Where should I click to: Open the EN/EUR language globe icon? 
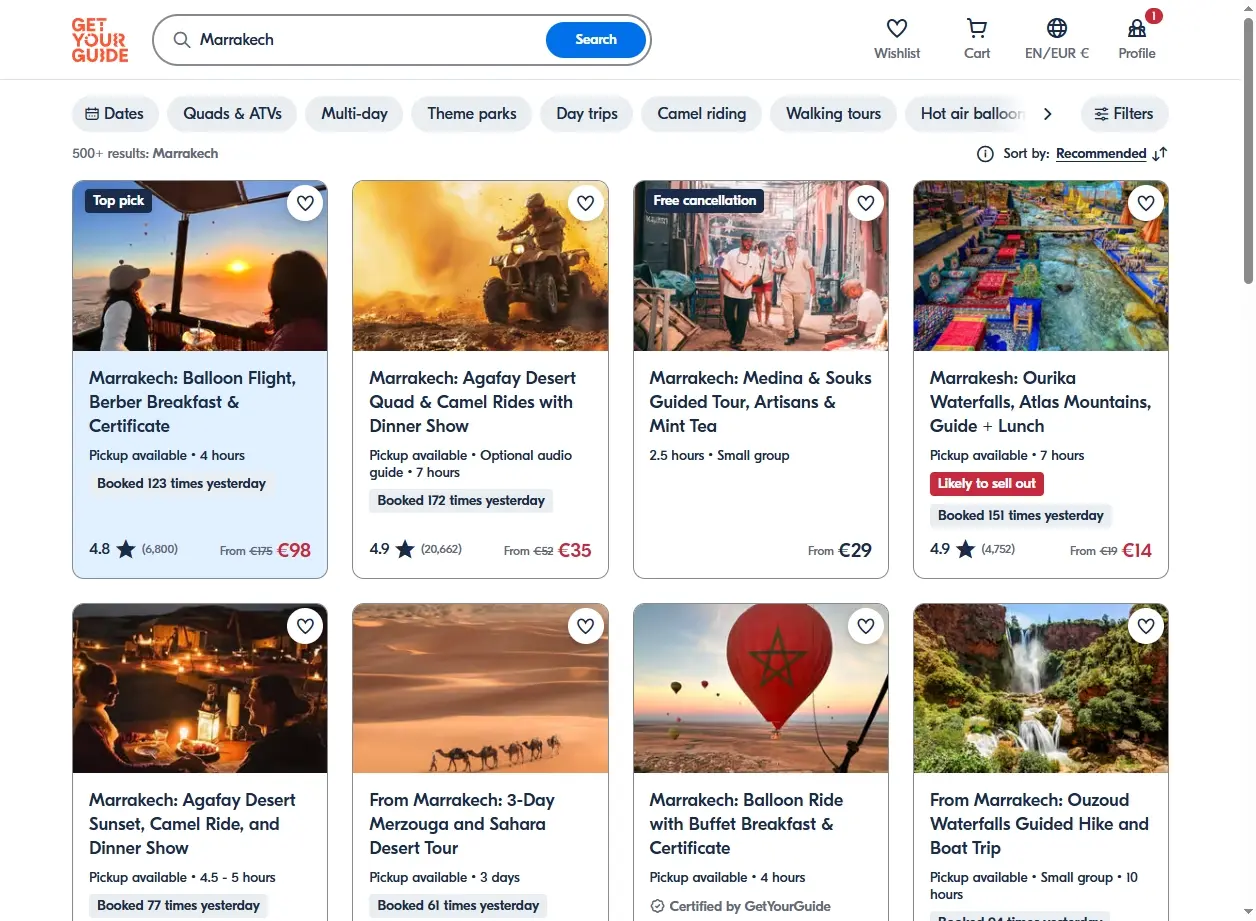[1057, 28]
